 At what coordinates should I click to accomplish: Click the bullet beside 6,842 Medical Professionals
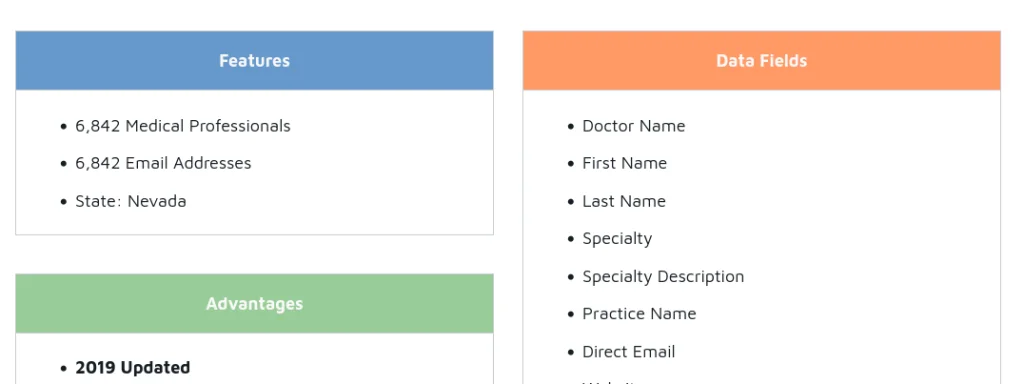pos(63,127)
